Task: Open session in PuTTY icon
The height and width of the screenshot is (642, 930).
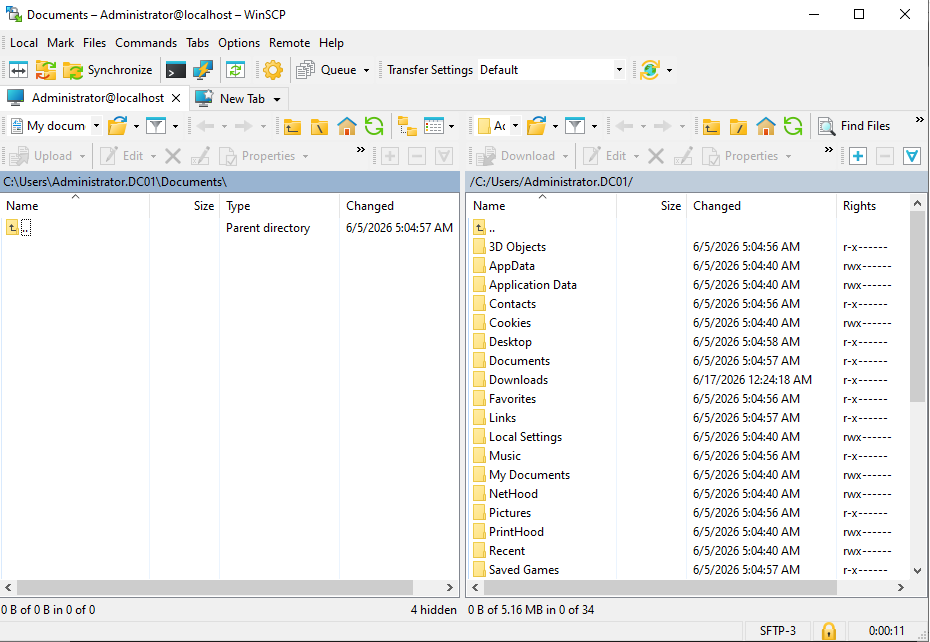Action: coord(203,70)
